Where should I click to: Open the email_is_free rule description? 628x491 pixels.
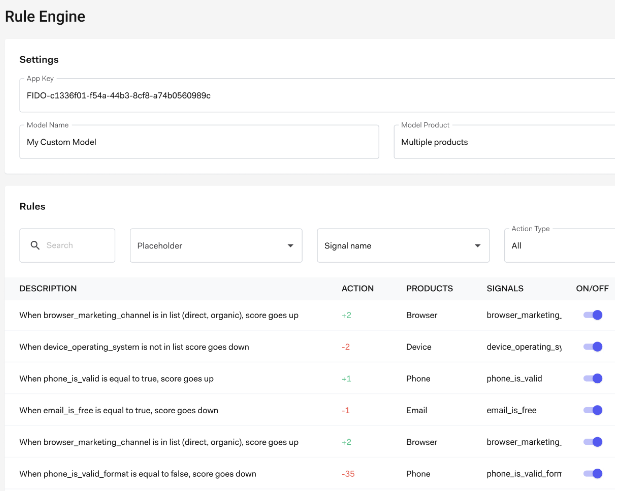[118, 410]
